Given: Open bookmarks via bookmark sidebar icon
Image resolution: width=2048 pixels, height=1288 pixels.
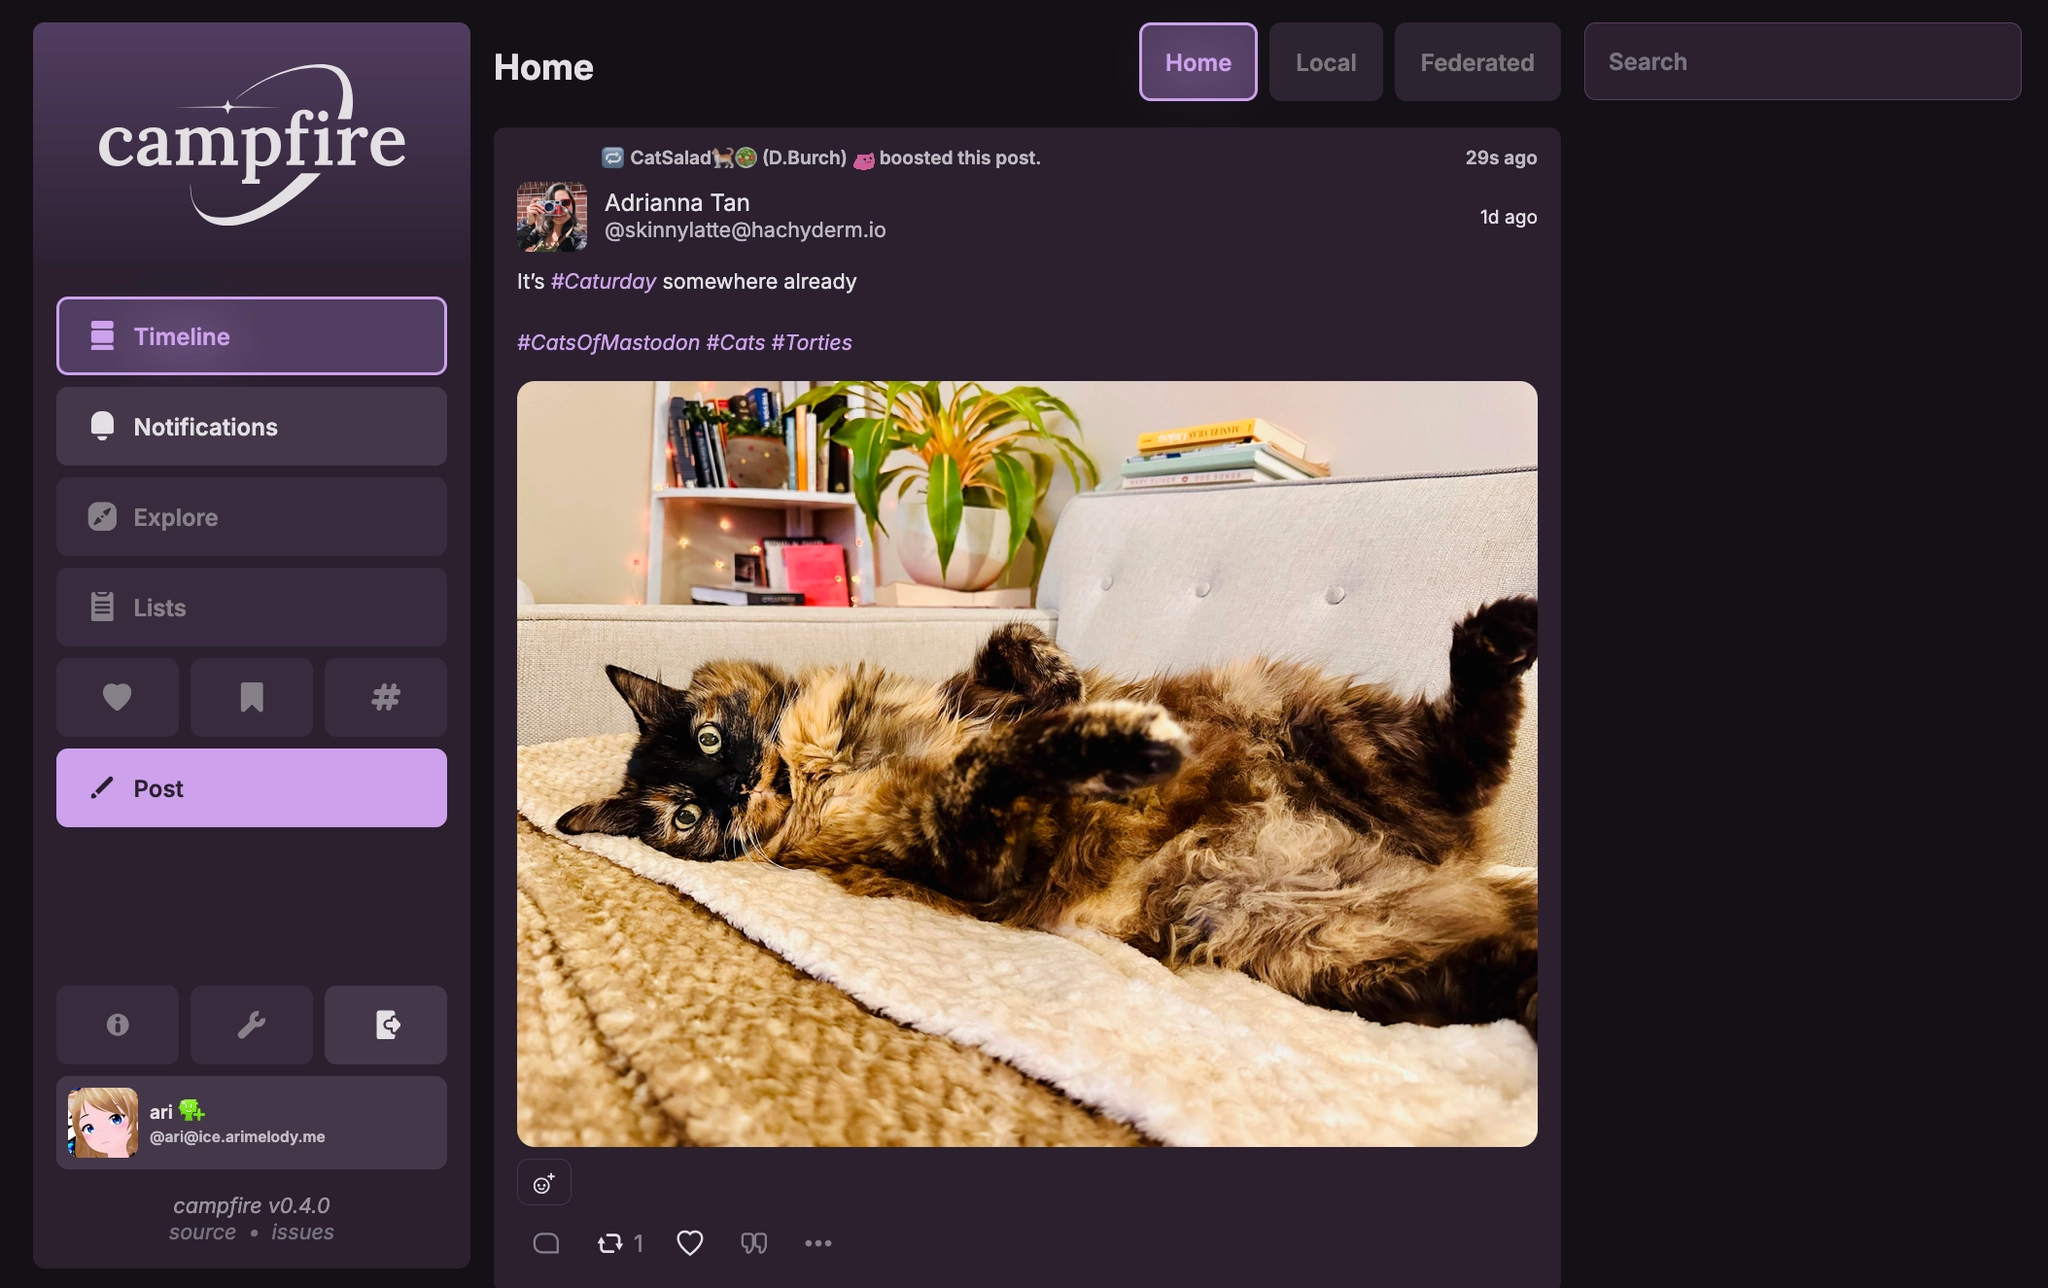Looking at the screenshot, I should 251,697.
